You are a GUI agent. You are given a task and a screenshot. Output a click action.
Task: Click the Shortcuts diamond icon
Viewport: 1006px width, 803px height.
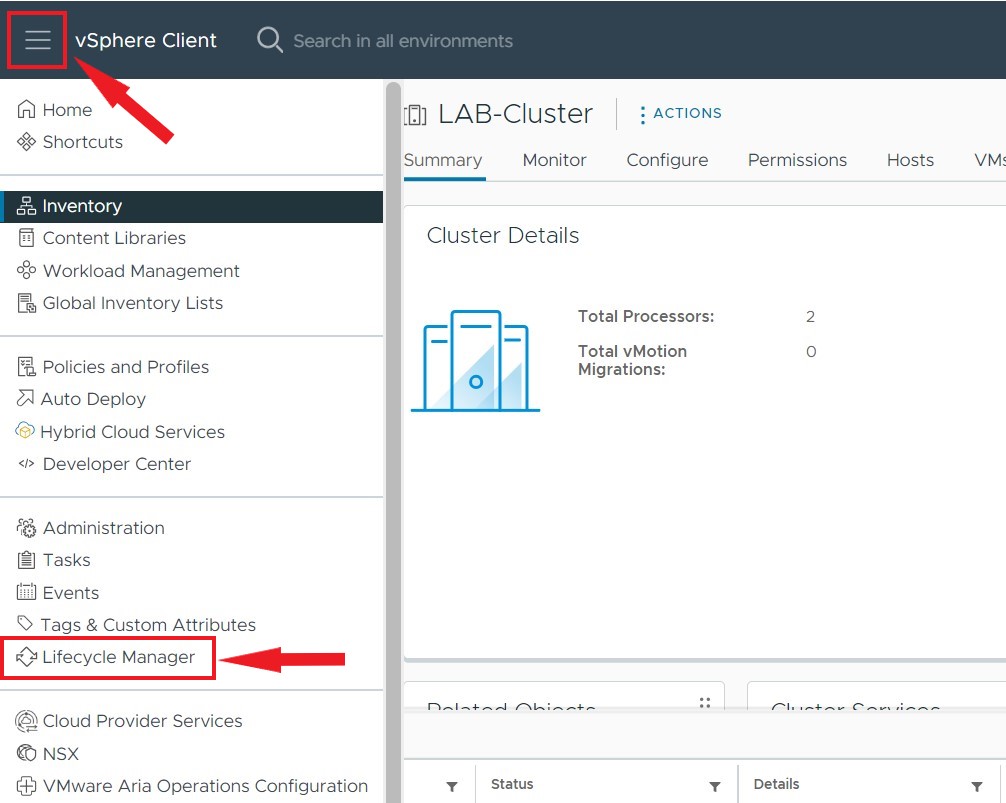click(x=26, y=142)
